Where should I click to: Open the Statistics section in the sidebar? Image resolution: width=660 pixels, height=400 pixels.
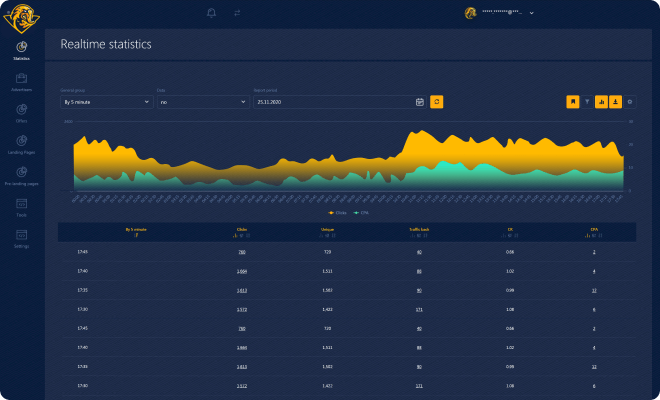21,49
